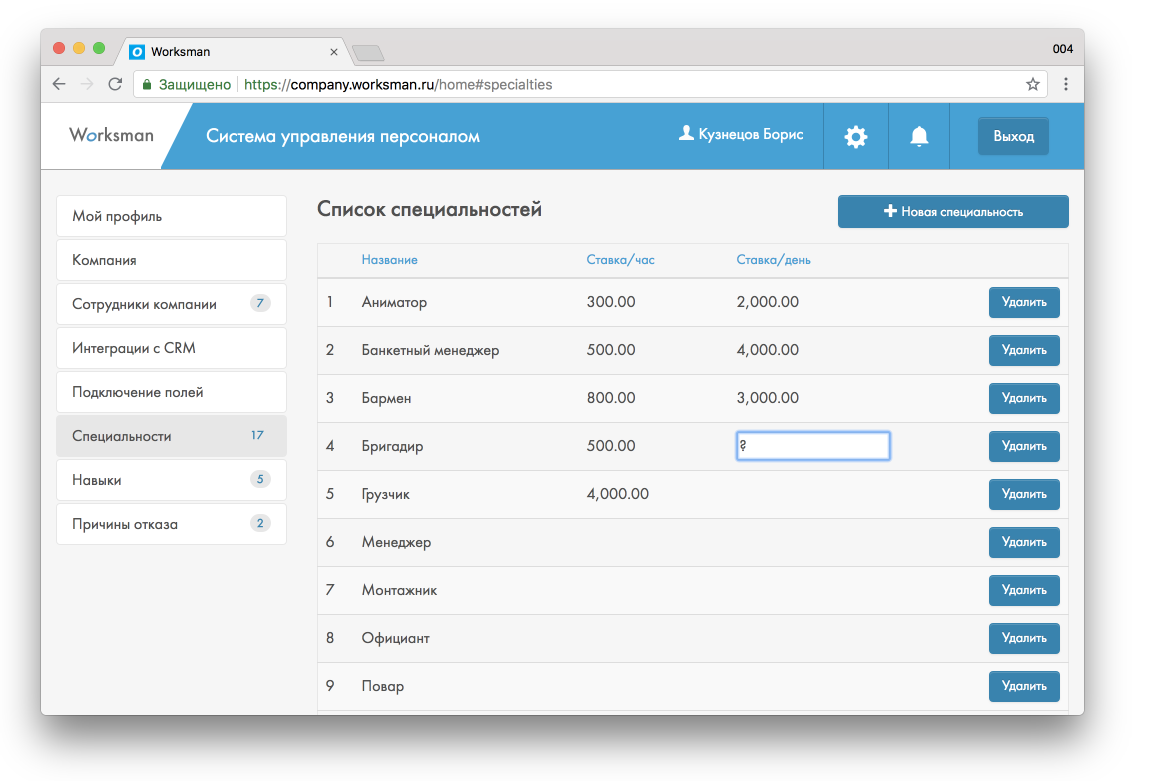1150x781 pixels.
Task: Delete the Бармен specialty
Action: tap(1024, 398)
